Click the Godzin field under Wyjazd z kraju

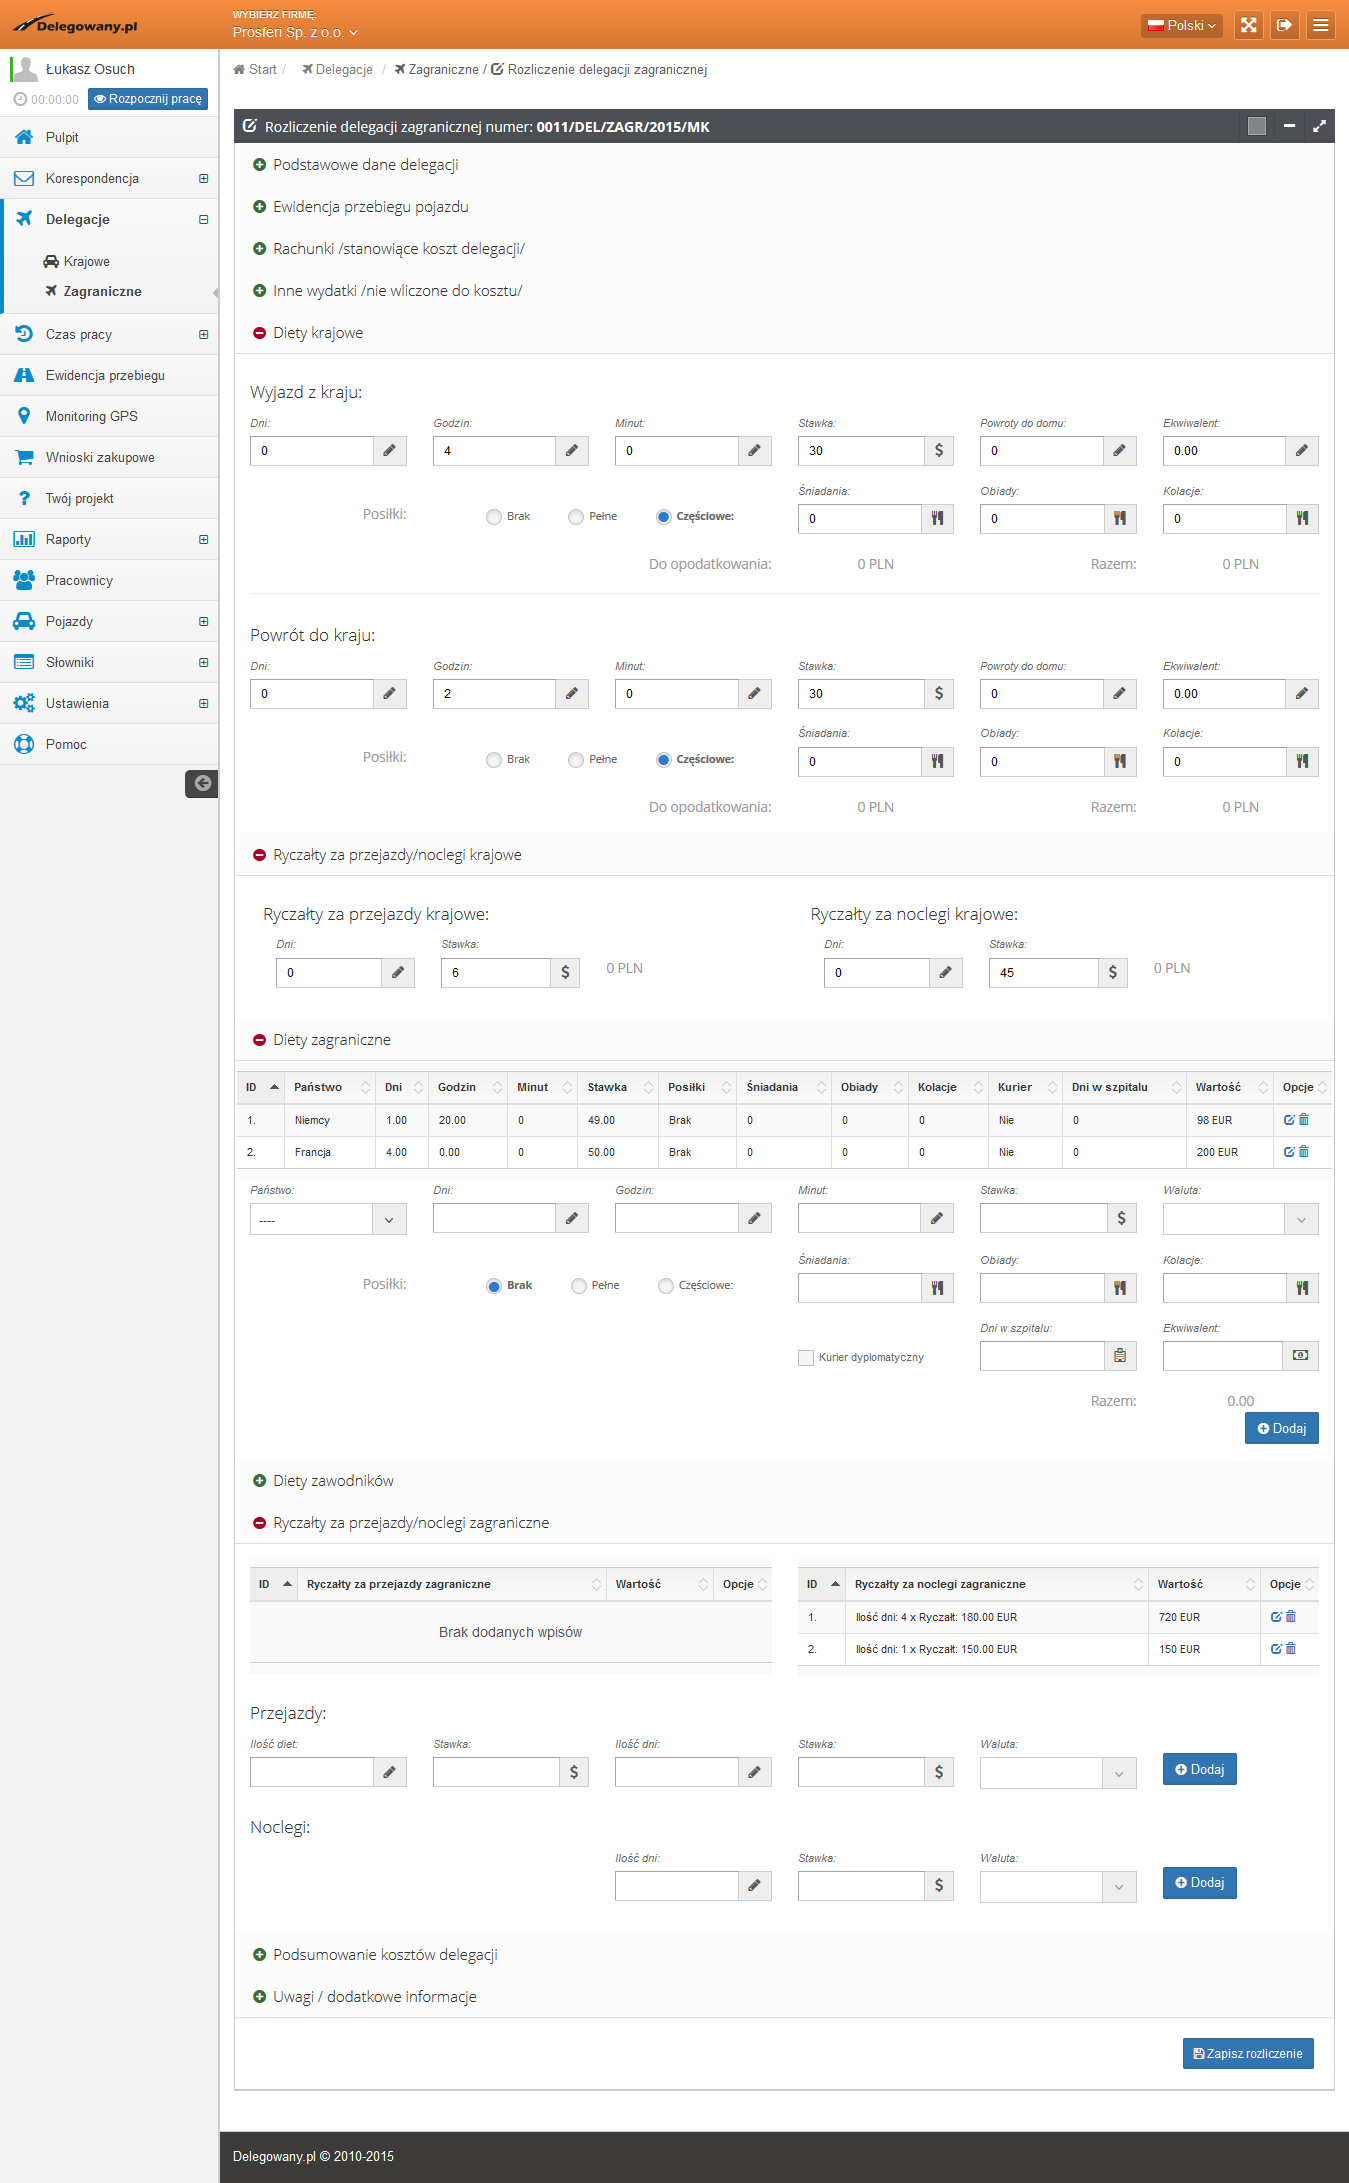coord(494,451)
